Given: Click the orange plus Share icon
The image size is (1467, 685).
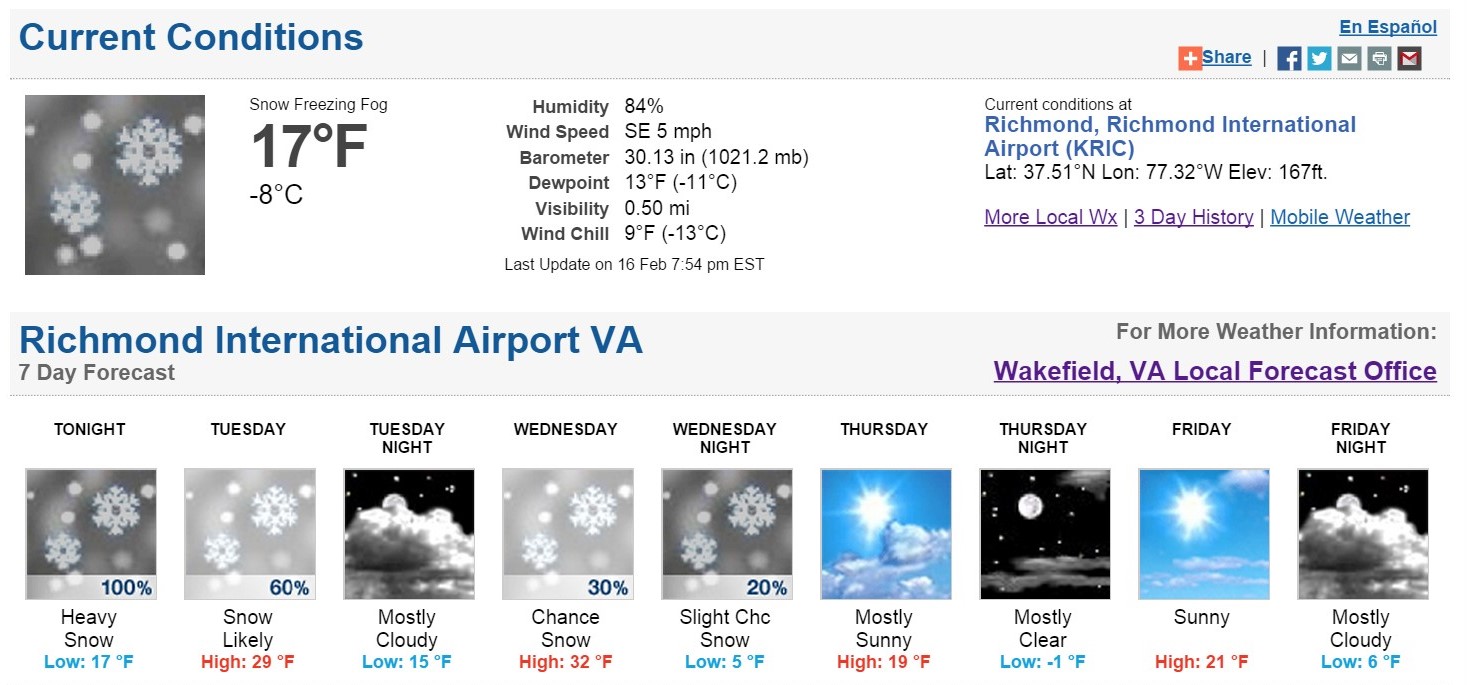Looking at the screenshot, I should pos(1189,58).
